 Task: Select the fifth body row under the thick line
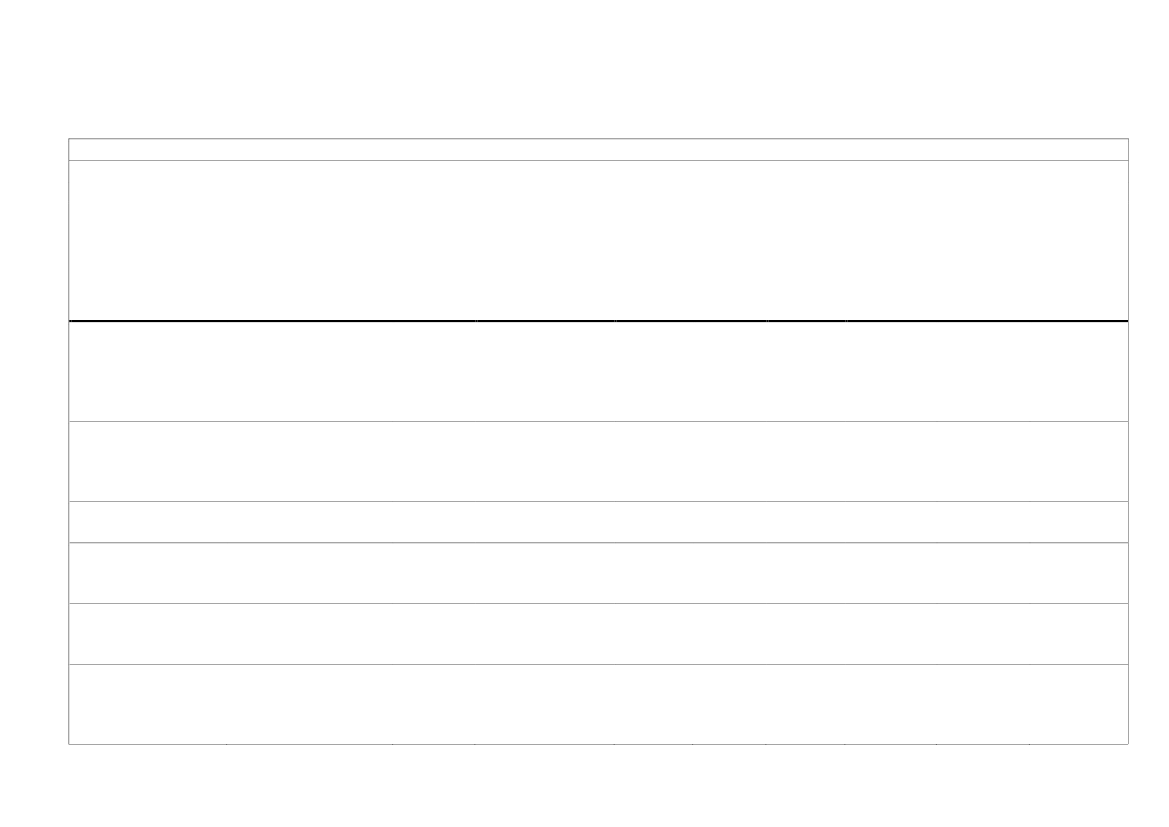[x=598, y=634]
